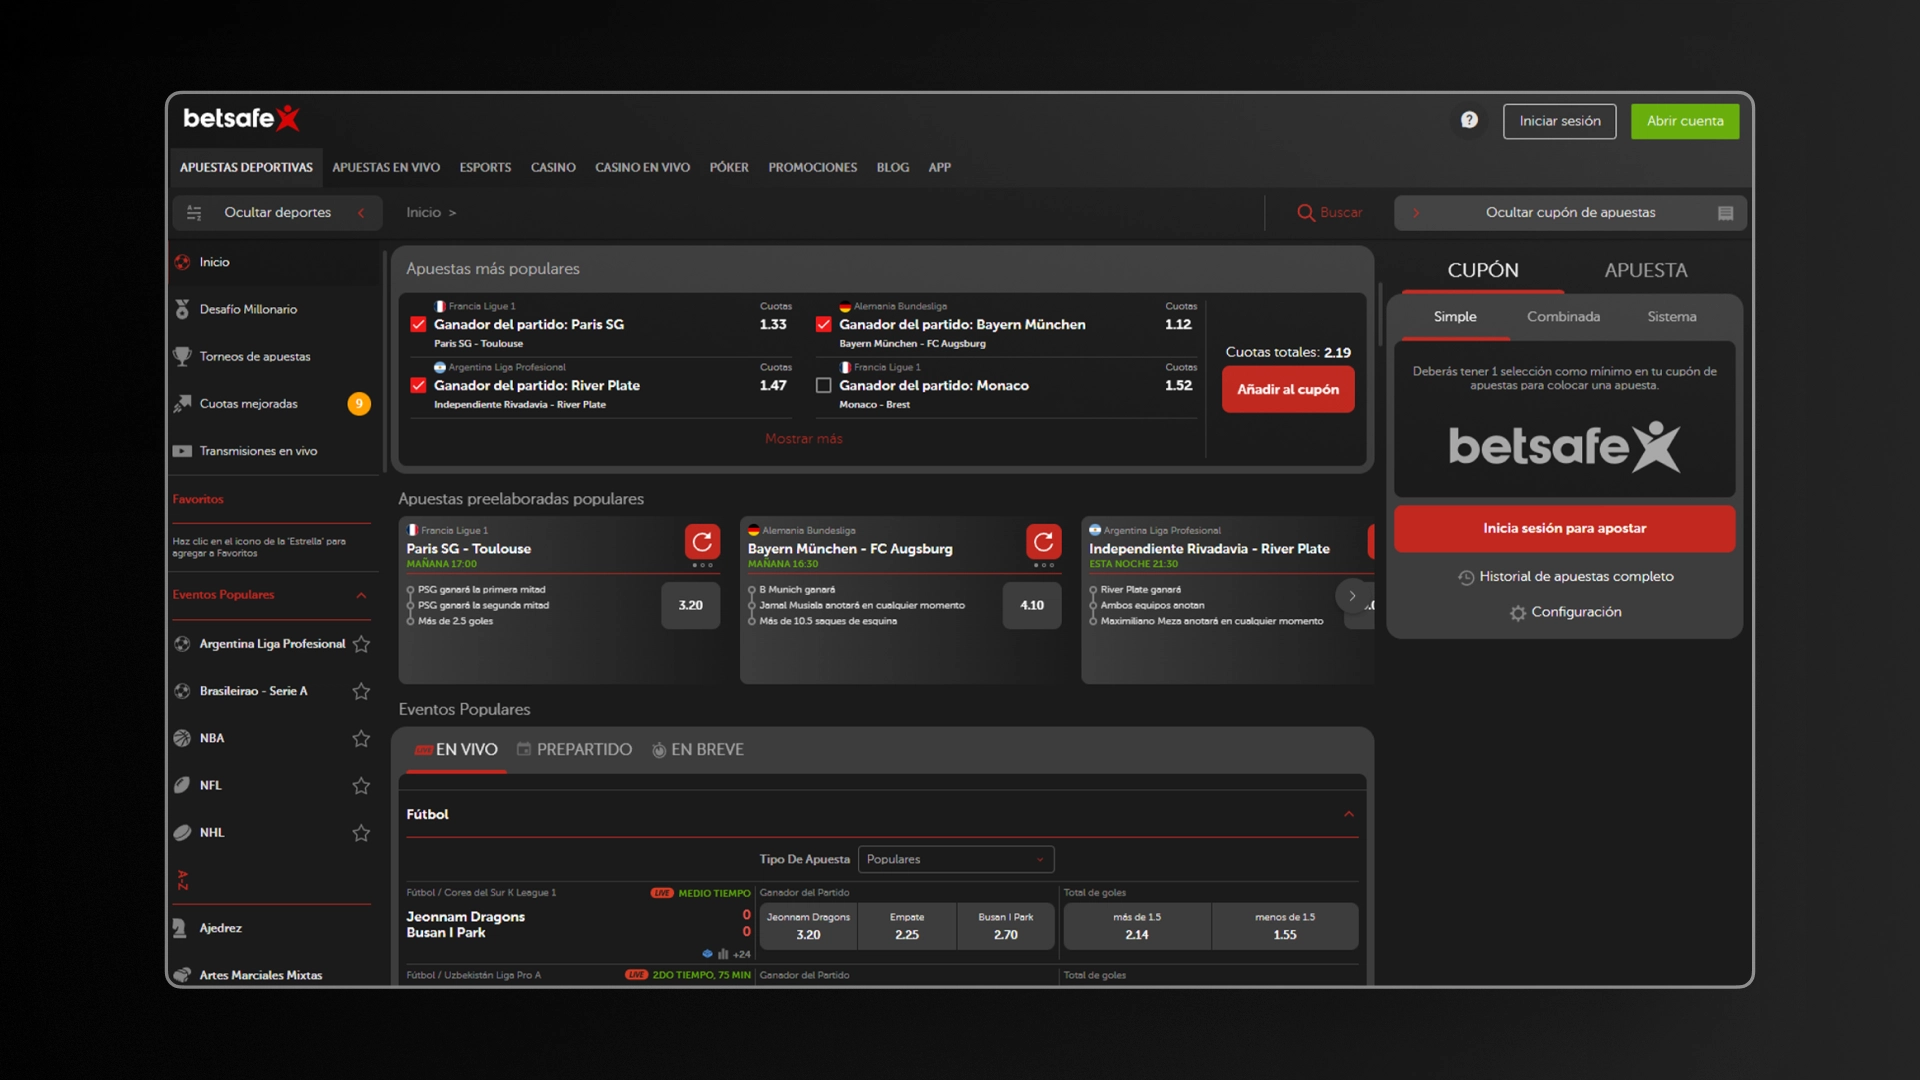The image size is (1920, 1080).
Task: Toggle checkbox for Ganador del partido River Plate
Action: pos(419,385)
